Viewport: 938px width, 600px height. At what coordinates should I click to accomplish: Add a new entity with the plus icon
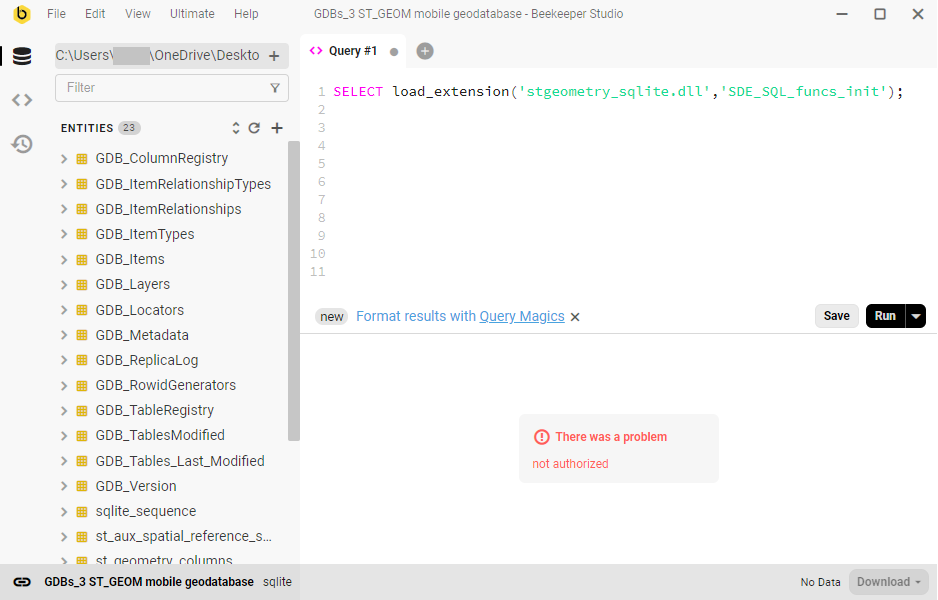276,128
